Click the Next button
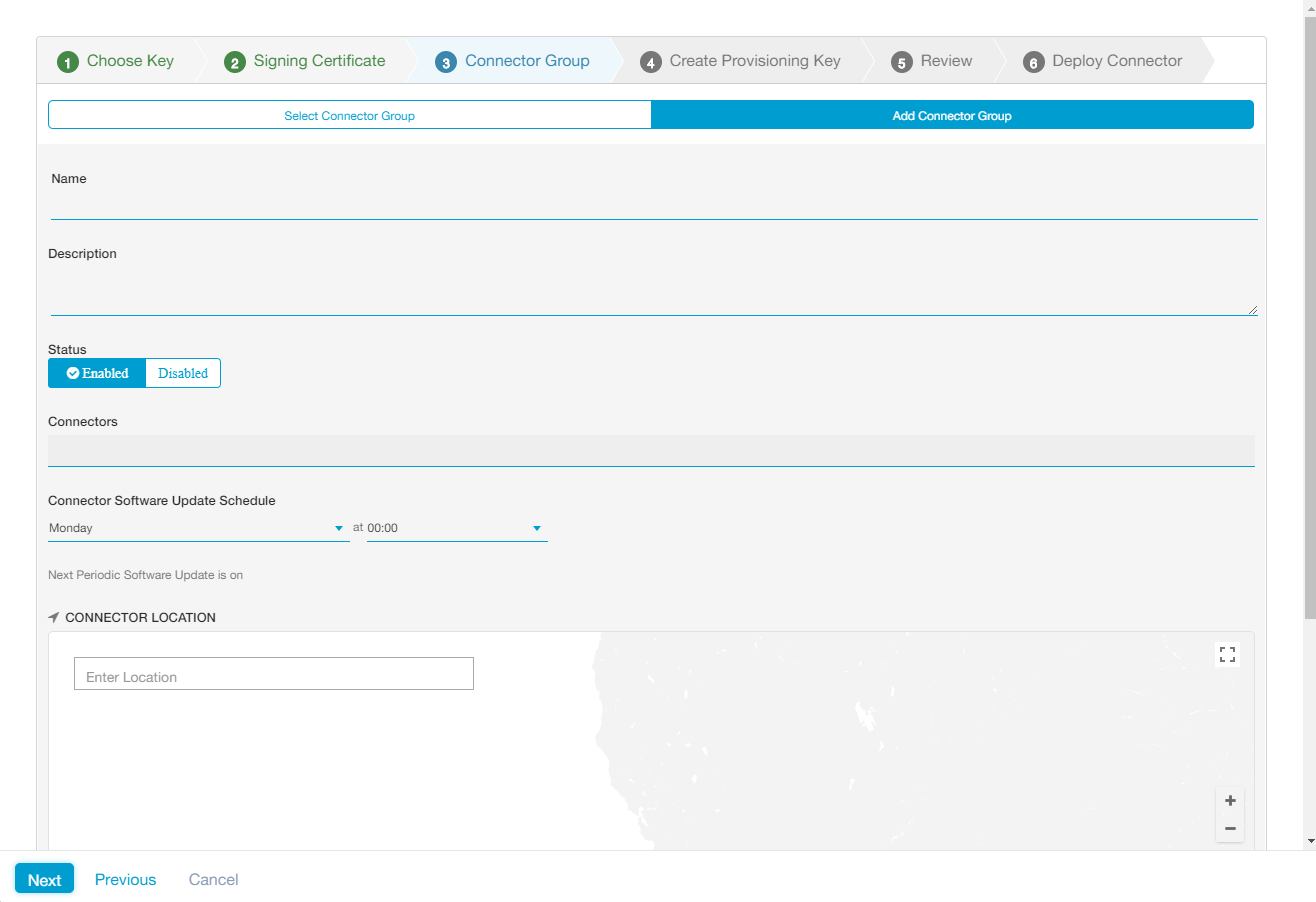This screenshot has height=902, width=1316. tap(44, 878)
